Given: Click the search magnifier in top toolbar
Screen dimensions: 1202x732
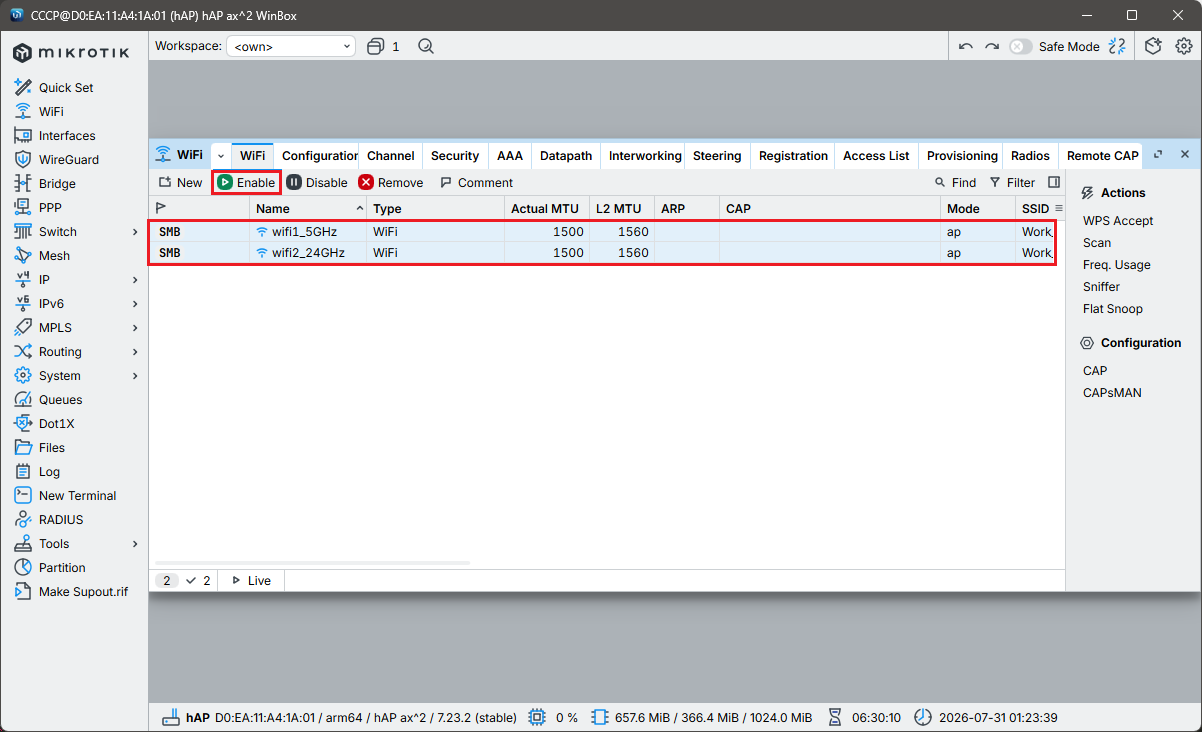Looking at the screenshot, I should tap(426, 46).
